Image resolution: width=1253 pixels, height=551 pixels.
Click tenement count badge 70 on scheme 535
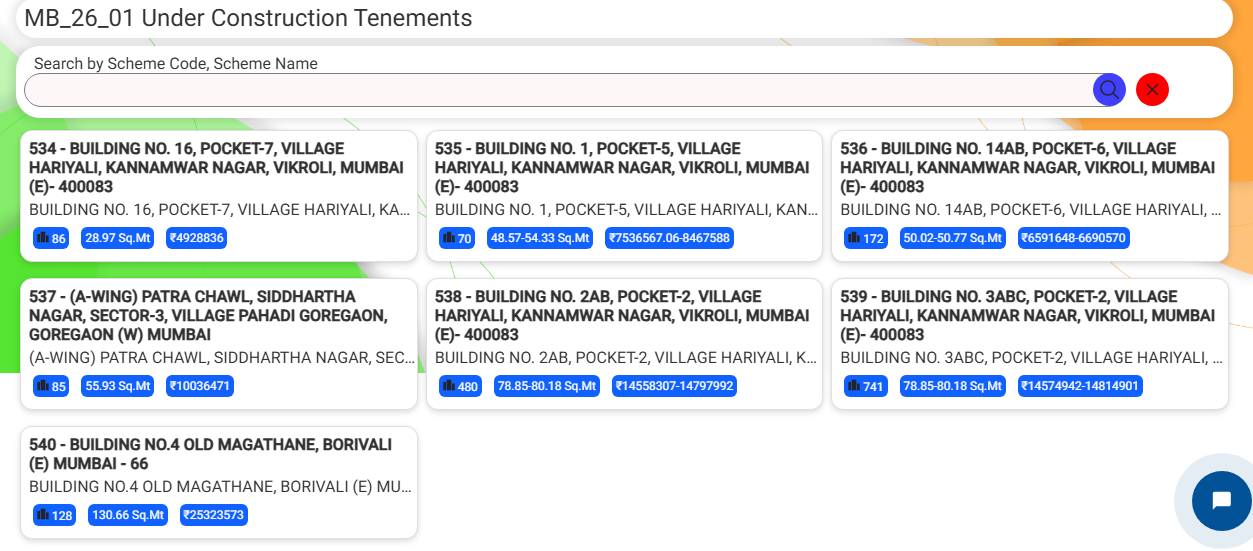click(457, 238)
